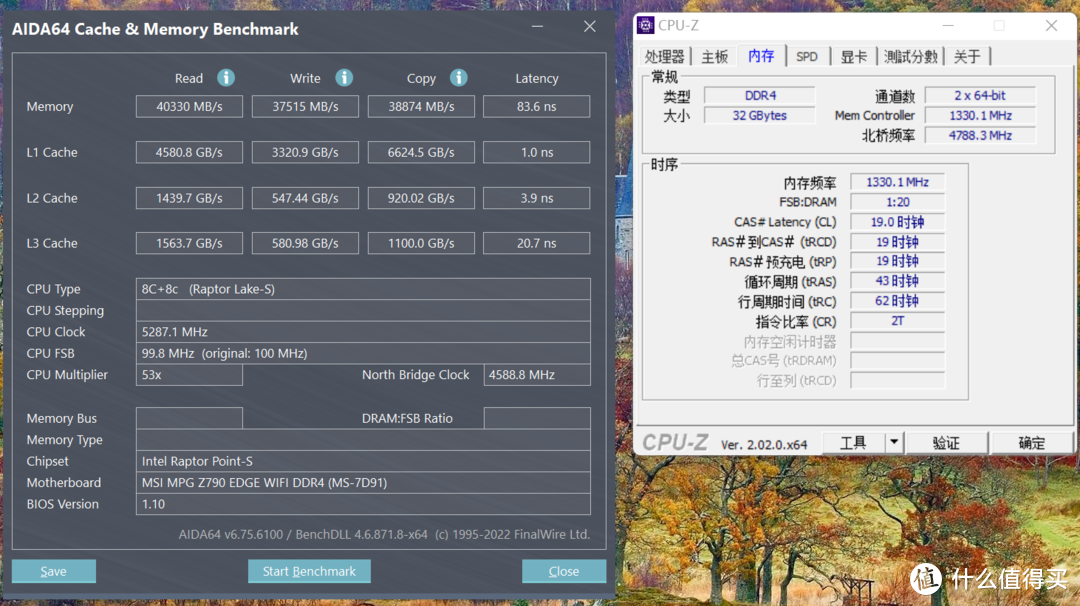Click the info icon next to Read
The image size is (1080, 606).
point(224,77)
